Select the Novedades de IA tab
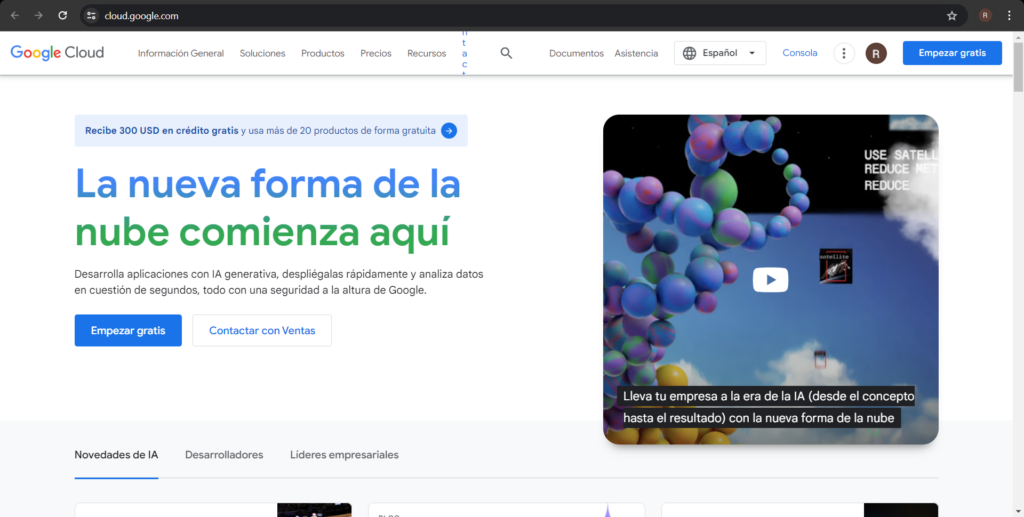Viewport: 1024px width, 517px height. coord(116,455)
